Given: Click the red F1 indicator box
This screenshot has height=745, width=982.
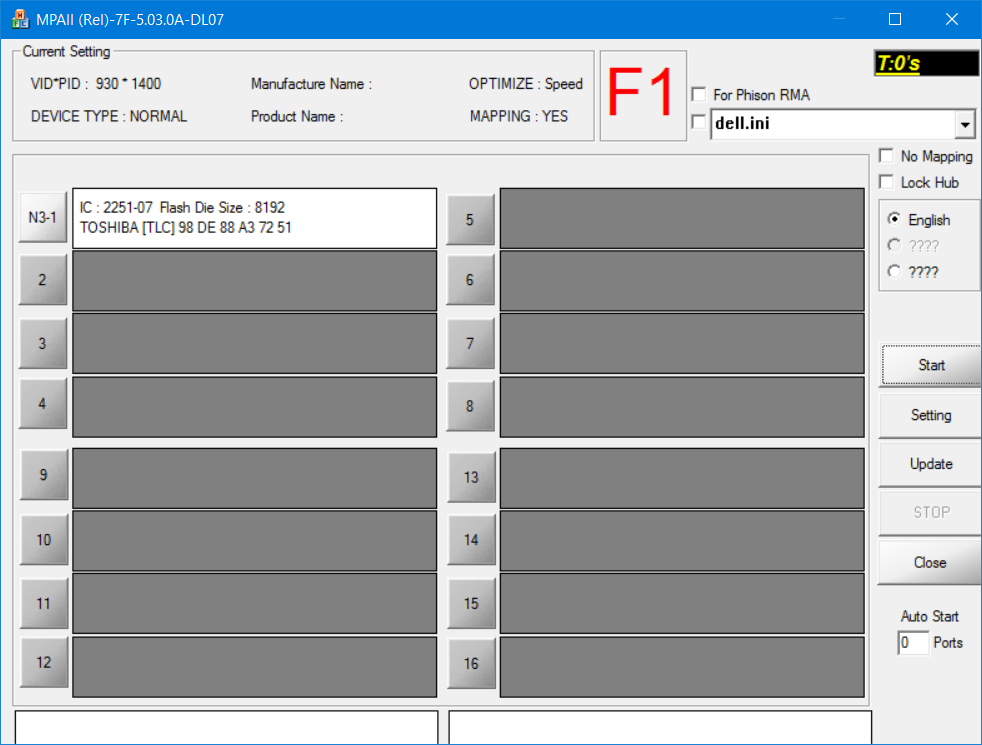Looking at the screenshot, I should (x=643, y=95).
